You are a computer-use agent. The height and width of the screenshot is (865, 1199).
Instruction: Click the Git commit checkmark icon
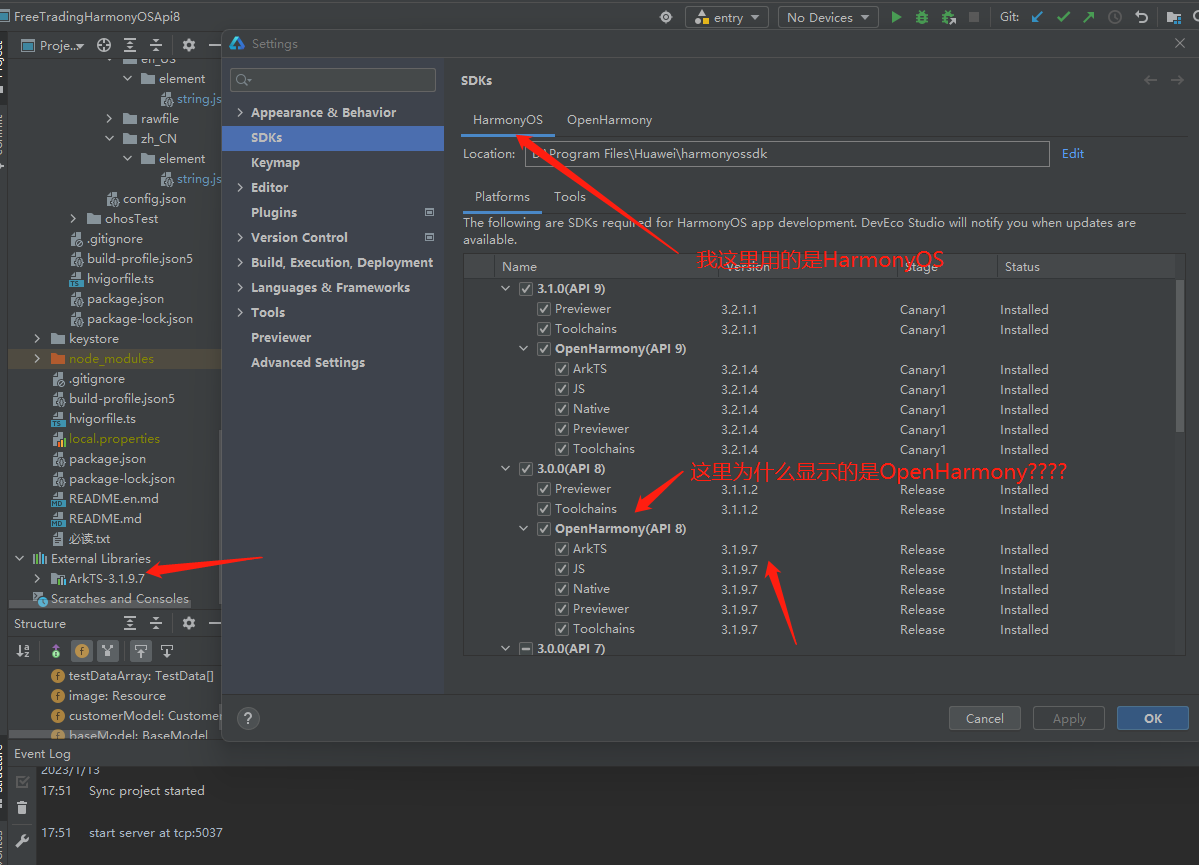pyautogui.click(x=1064, y=17)
